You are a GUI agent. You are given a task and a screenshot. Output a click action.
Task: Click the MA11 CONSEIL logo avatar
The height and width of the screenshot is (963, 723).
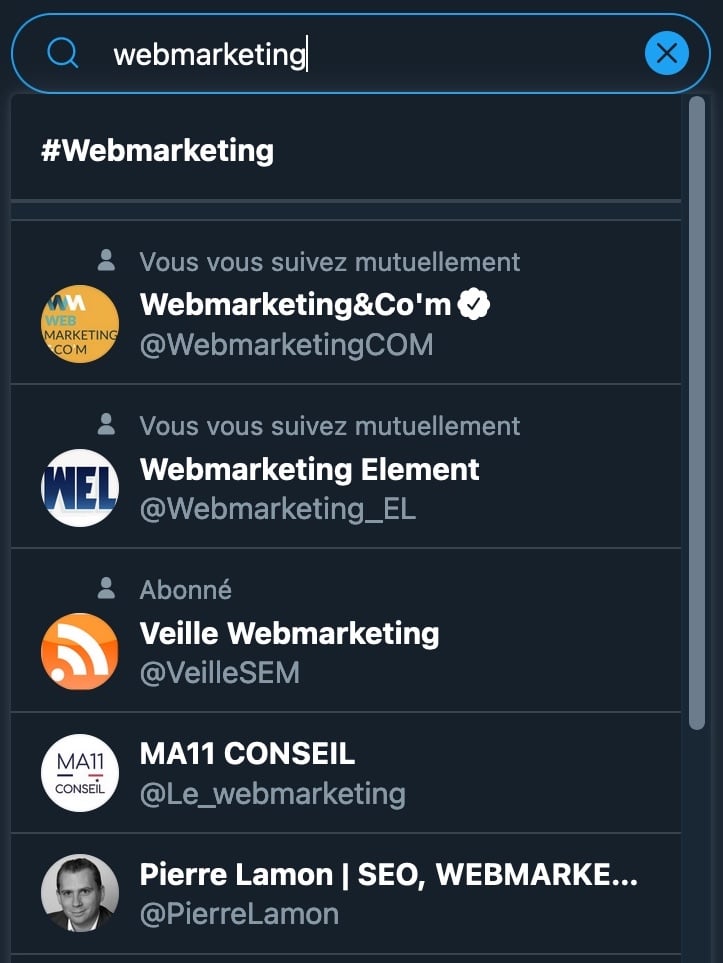(x=80, y=773)
